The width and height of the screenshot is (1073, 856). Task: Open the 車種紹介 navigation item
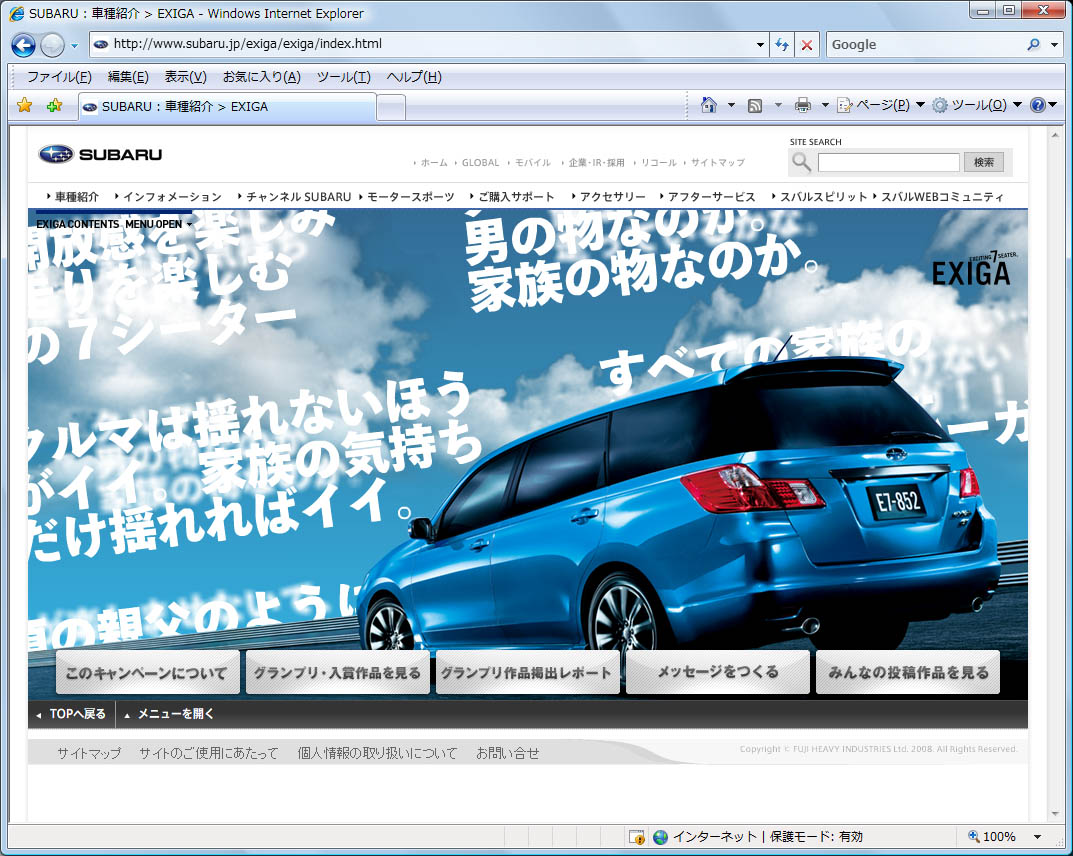(77, 197)
